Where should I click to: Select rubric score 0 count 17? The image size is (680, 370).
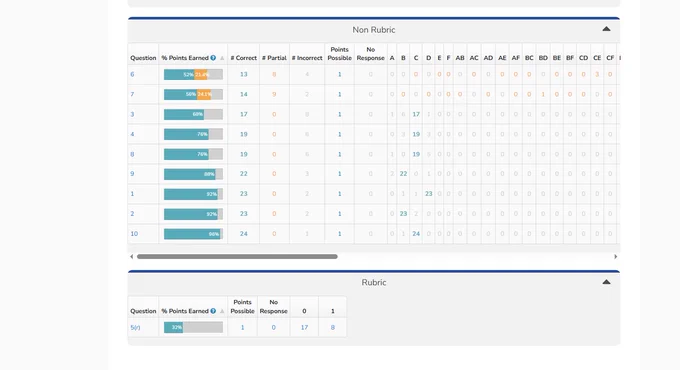pyautogui.click(x=304, y=327)
